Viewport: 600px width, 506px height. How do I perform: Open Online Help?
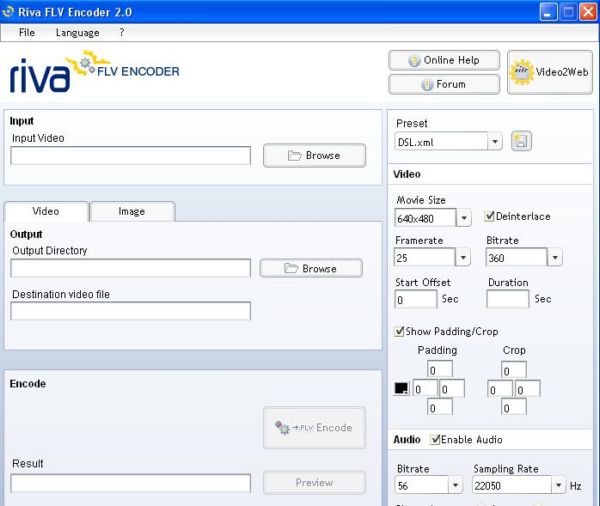tap(444, 60)
